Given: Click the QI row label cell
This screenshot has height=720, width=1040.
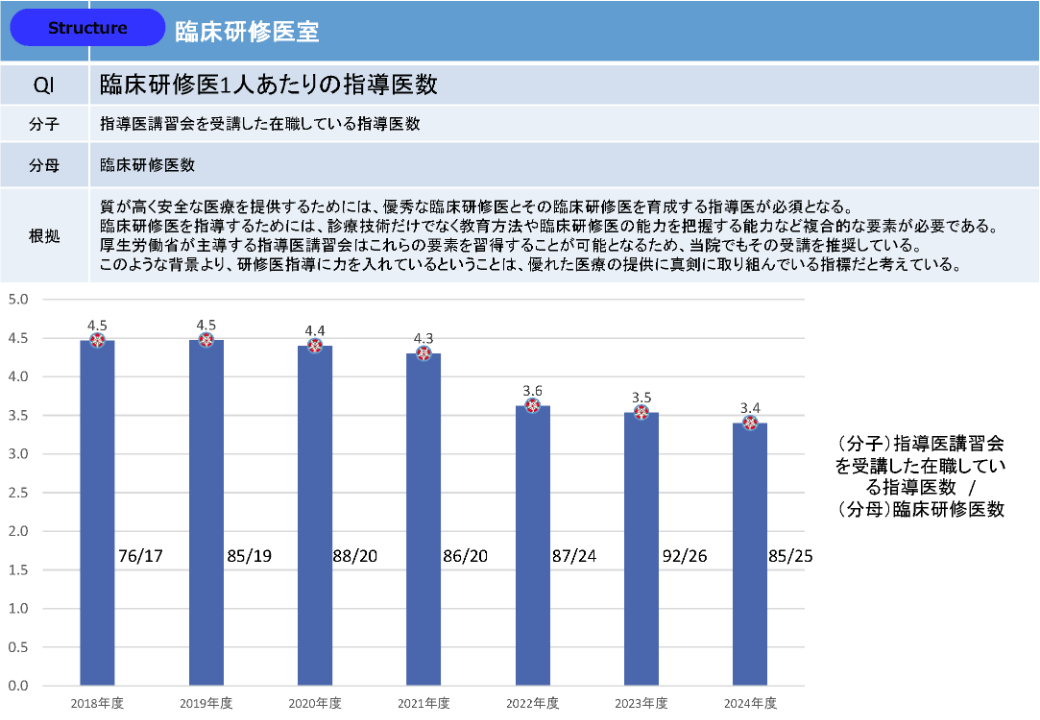Looking at the screenshot, I should [x=44, y=85].
